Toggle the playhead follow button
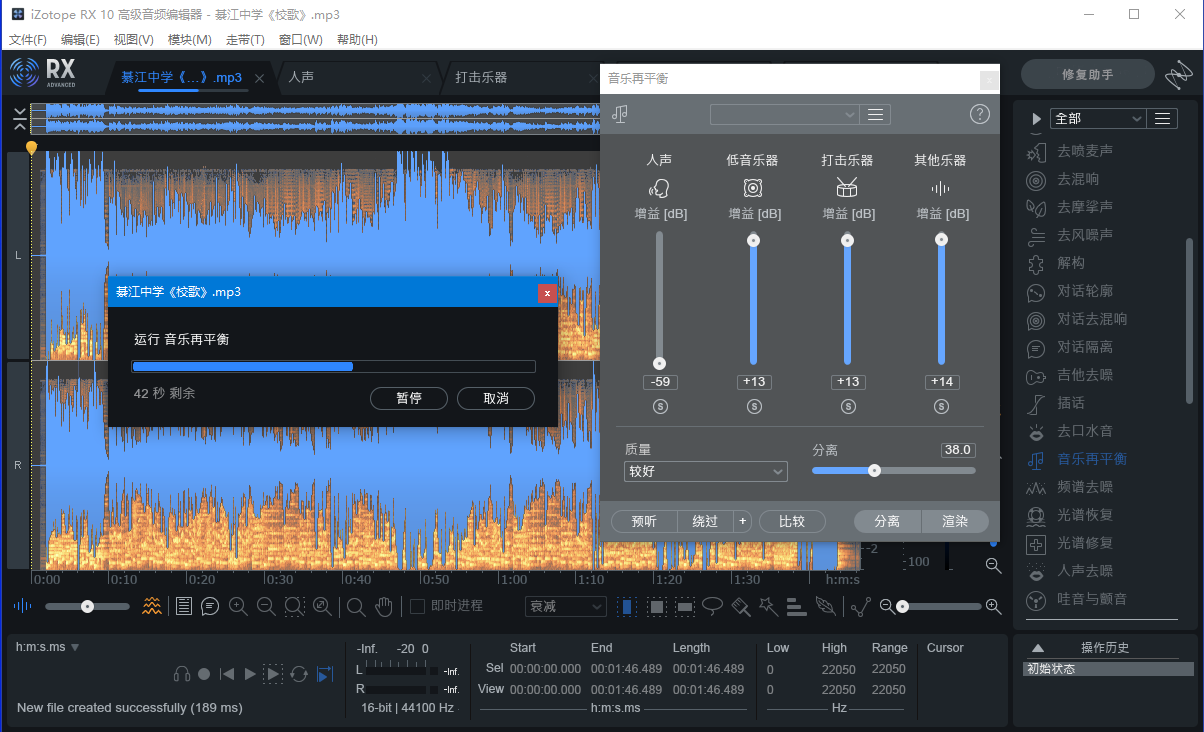Viewport: 1204px width, 732px height. tap(324, 674)
